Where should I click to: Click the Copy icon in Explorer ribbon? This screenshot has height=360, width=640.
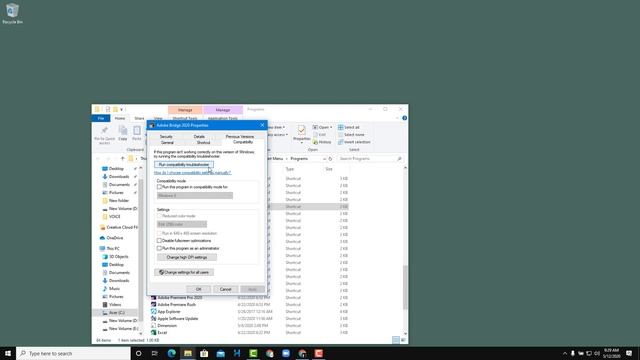[x=122, y=133]
